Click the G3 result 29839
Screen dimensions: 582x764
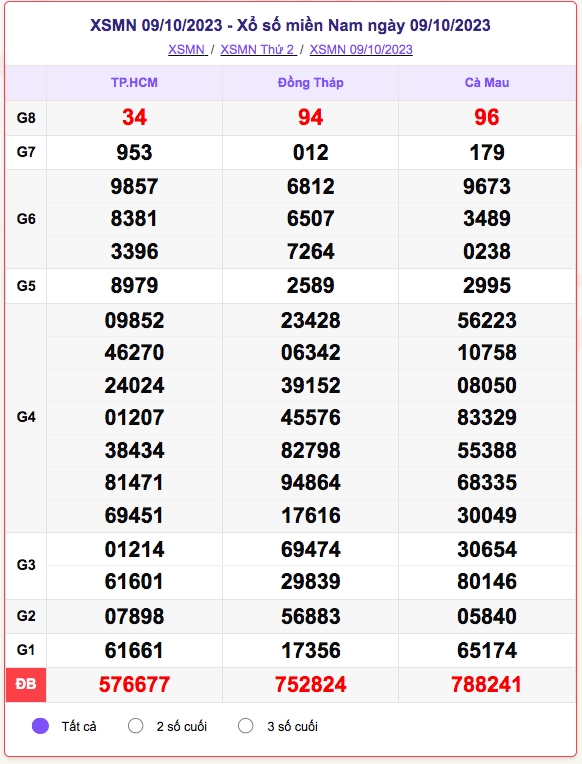pos(311,582)
